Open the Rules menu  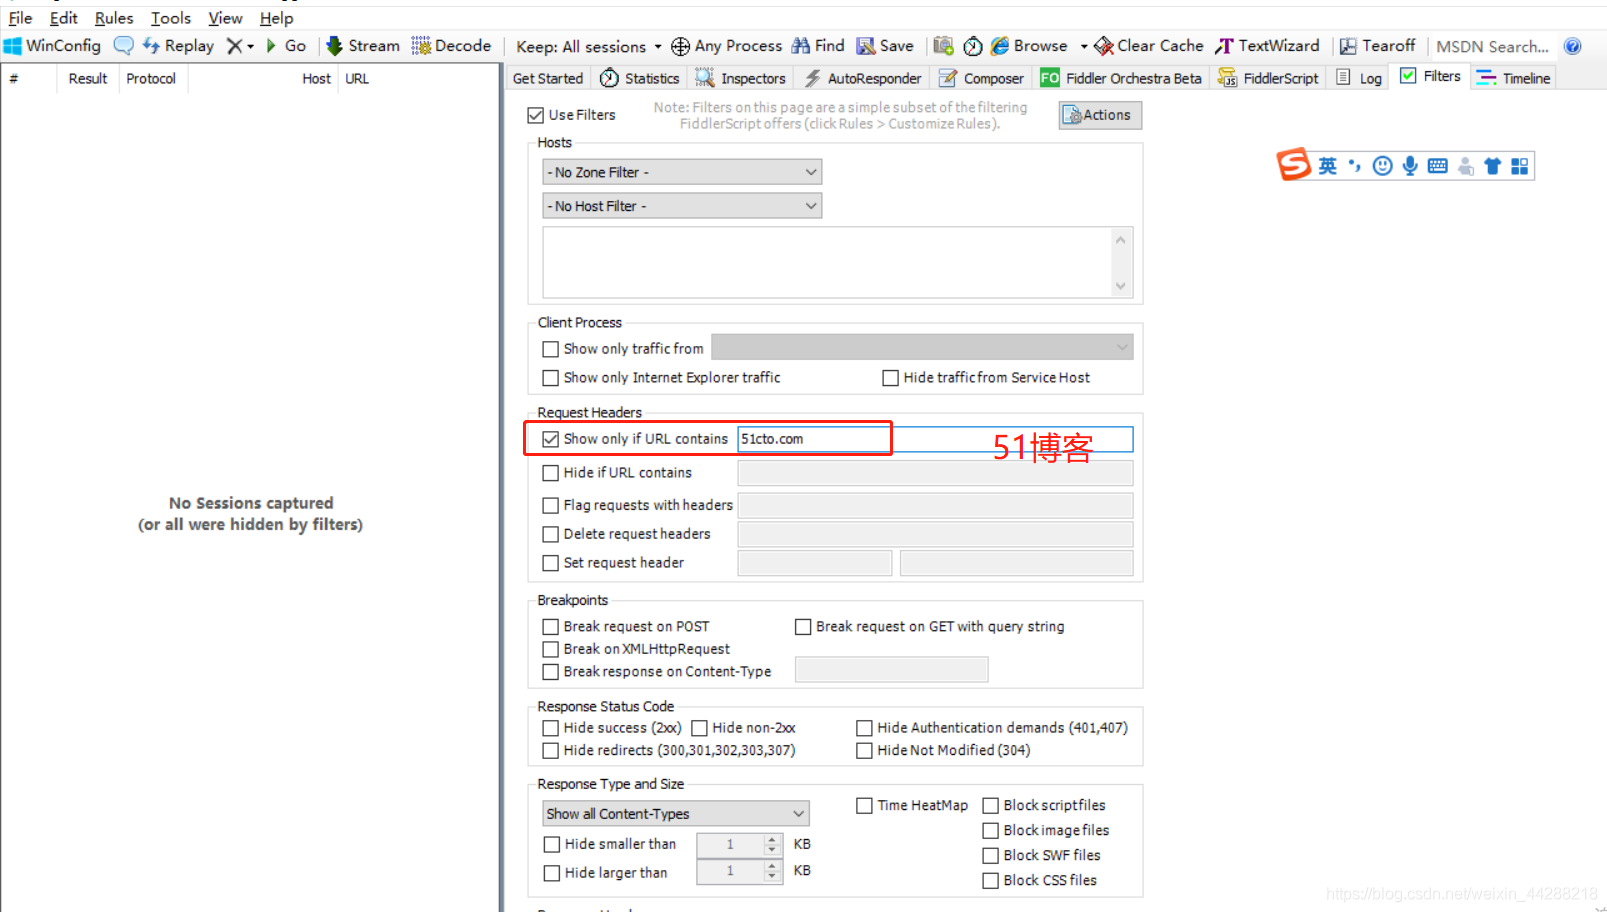[114, 18]
